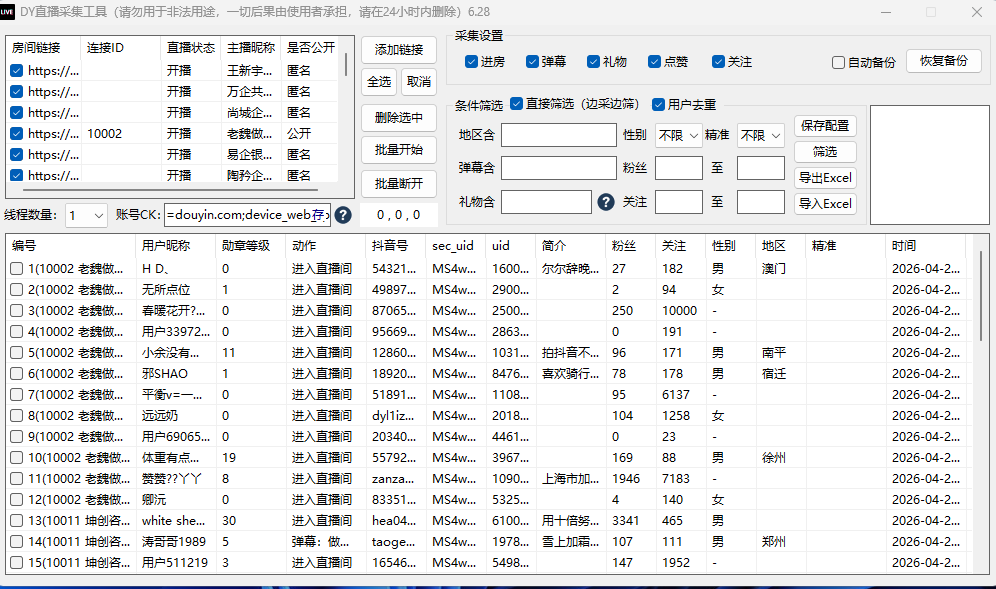Expand the 精准 dropdown
The image size is (996, 589).
tap(760, 135)
